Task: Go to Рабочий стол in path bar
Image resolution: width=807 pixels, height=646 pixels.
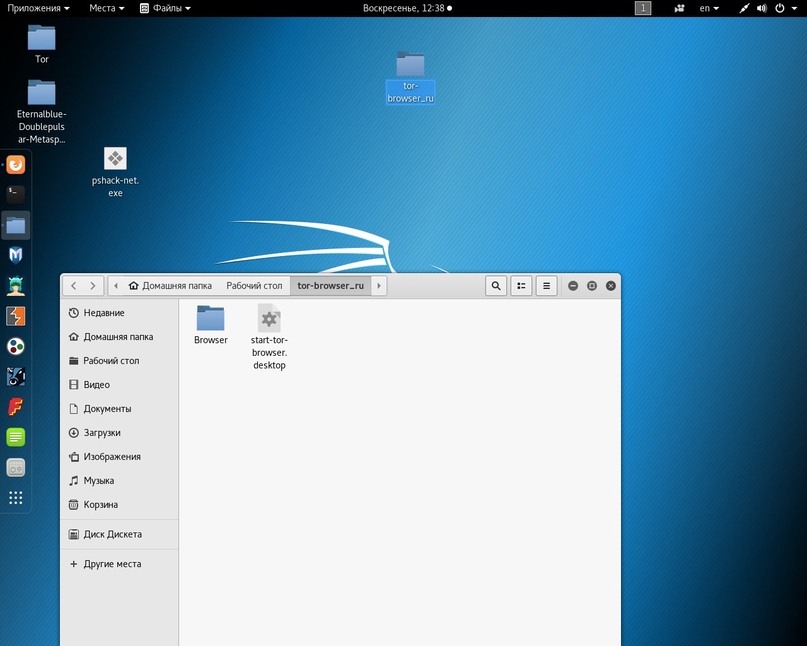Action: pos(254,286)
